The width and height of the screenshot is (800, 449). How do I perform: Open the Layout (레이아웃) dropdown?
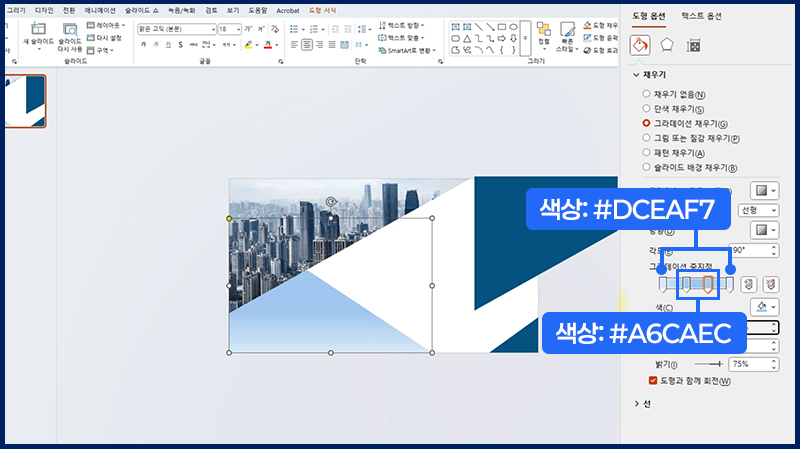point(106,25)
